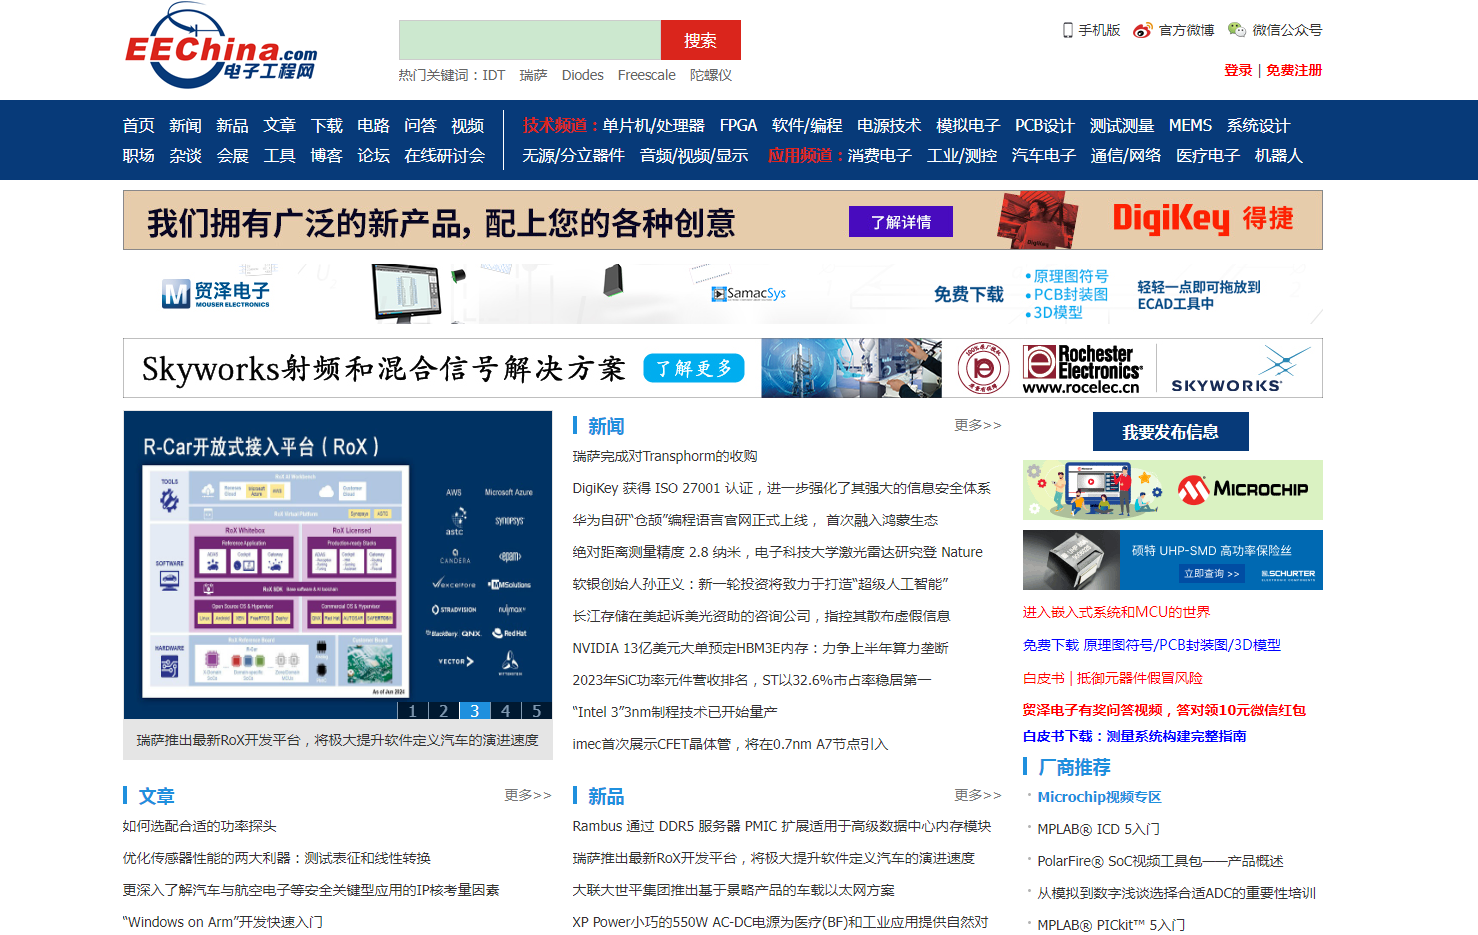Viewport: 1478px width, 935px height.
Task: Click the hot keyword Freescale
Action: click(646, 75)
